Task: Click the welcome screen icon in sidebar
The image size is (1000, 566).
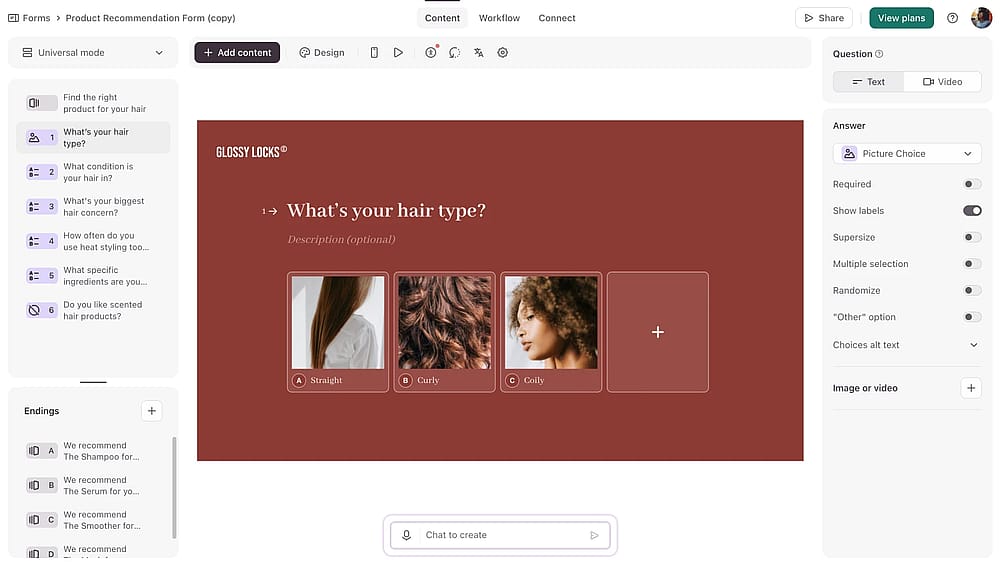Action: pyautogui.click(x=41, y=103)
